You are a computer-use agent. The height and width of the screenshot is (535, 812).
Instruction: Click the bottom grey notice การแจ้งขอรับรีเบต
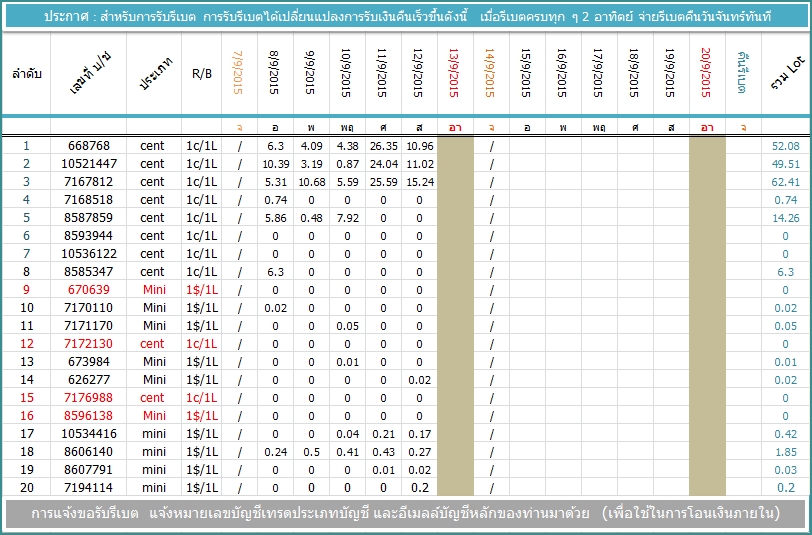405,513
